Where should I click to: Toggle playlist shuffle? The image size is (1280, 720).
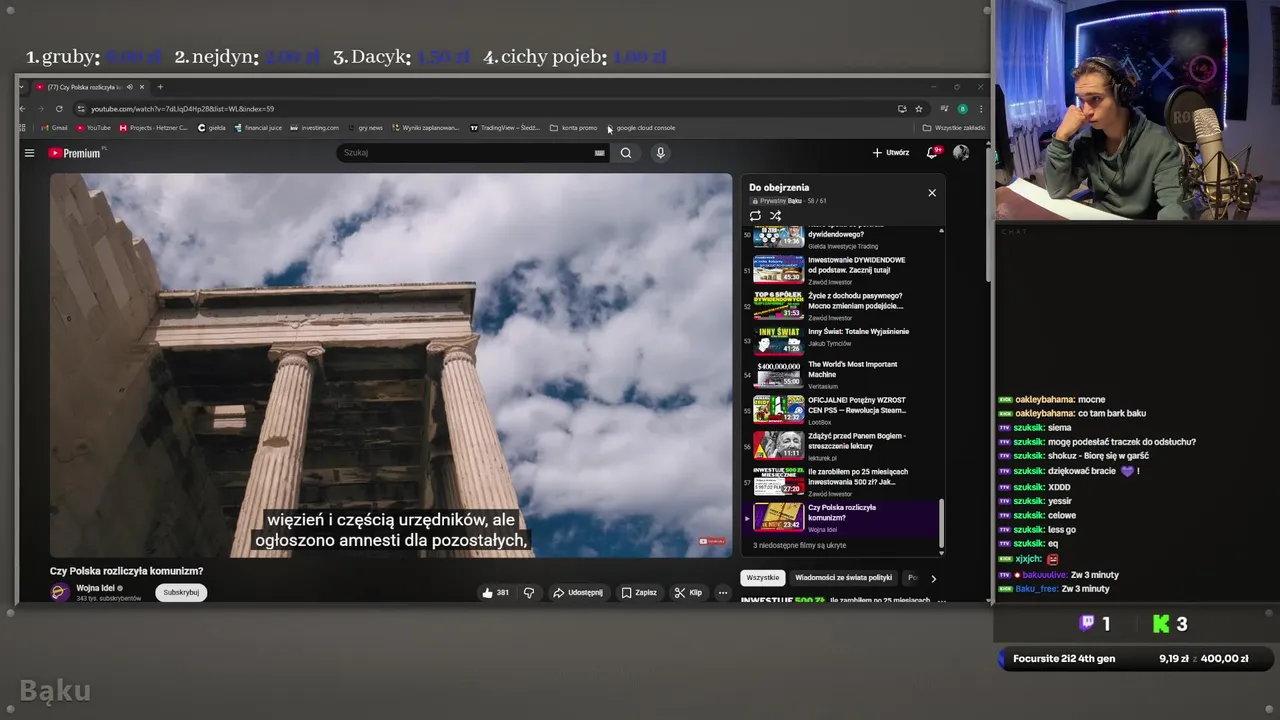(775, 215)
